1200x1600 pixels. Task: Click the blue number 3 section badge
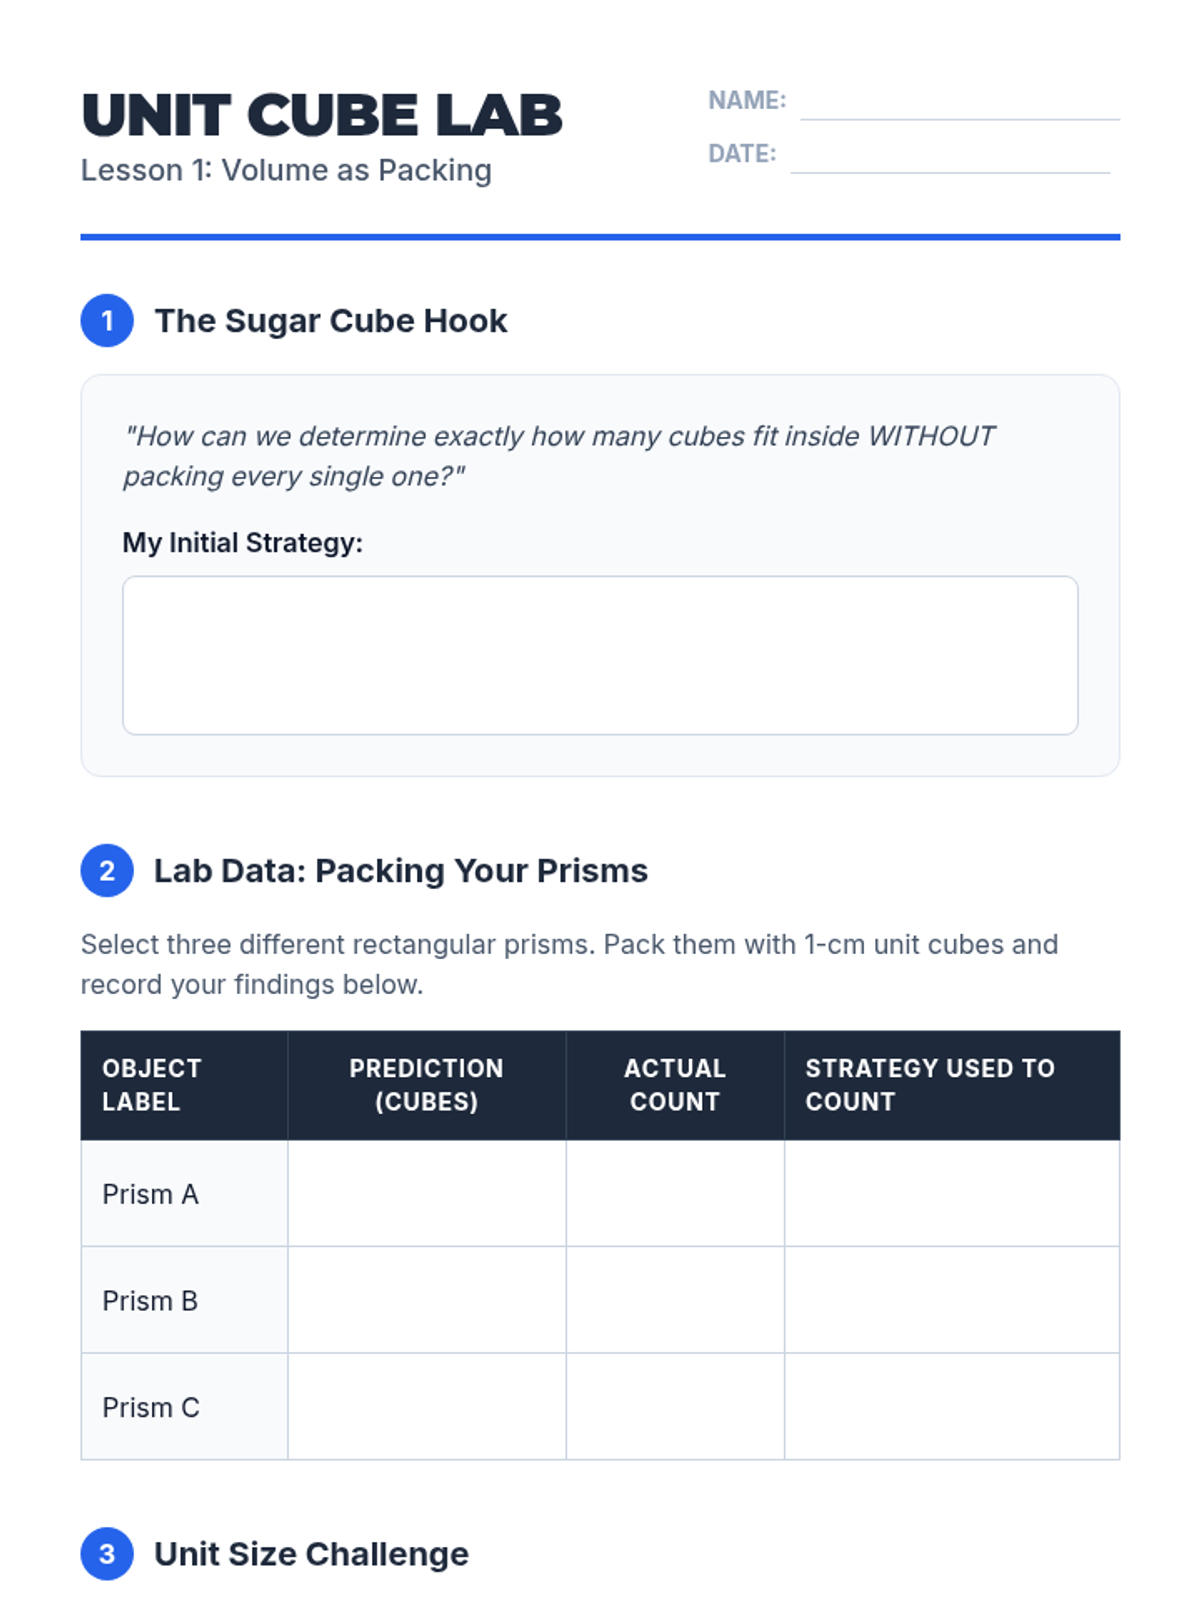107,1554
